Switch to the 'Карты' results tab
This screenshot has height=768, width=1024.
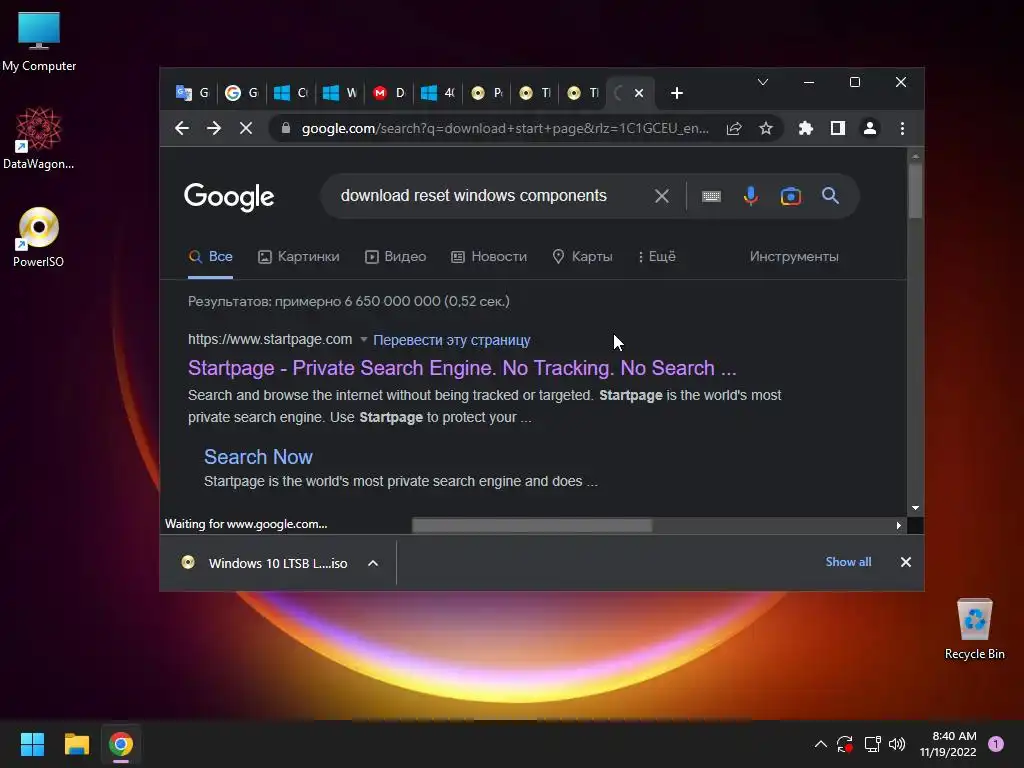point(582,257)
